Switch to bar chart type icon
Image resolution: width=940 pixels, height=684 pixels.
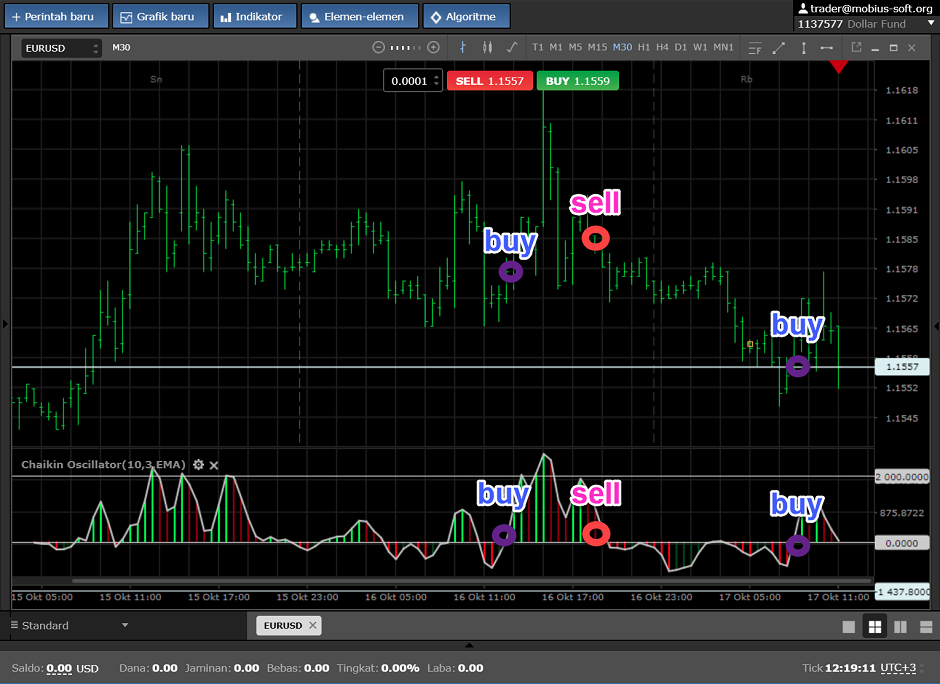(x=463, y=47)
